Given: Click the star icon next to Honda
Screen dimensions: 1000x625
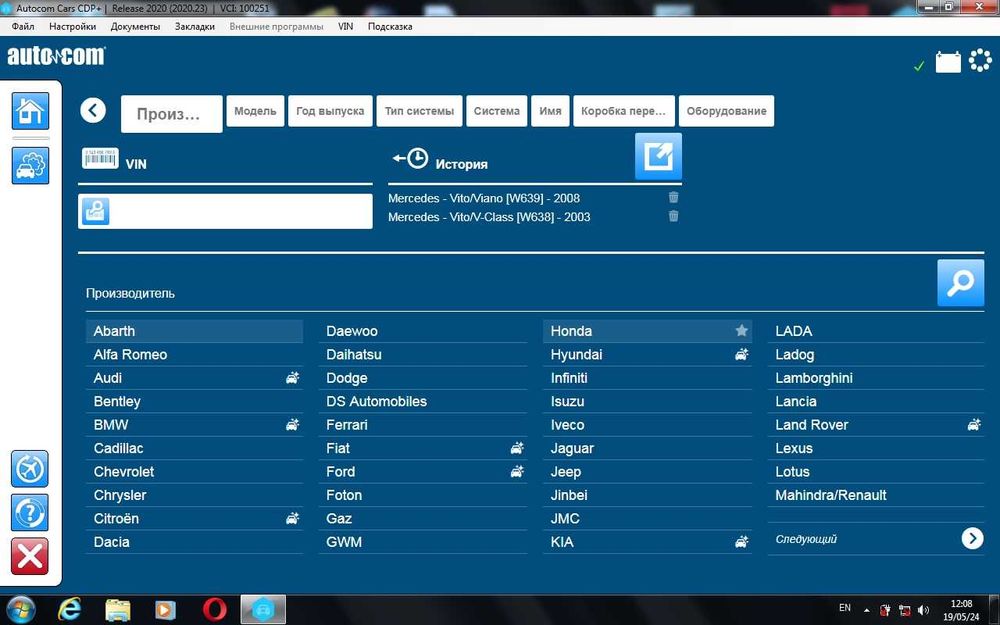Looking at the screenshot, I should coord(741,330).
